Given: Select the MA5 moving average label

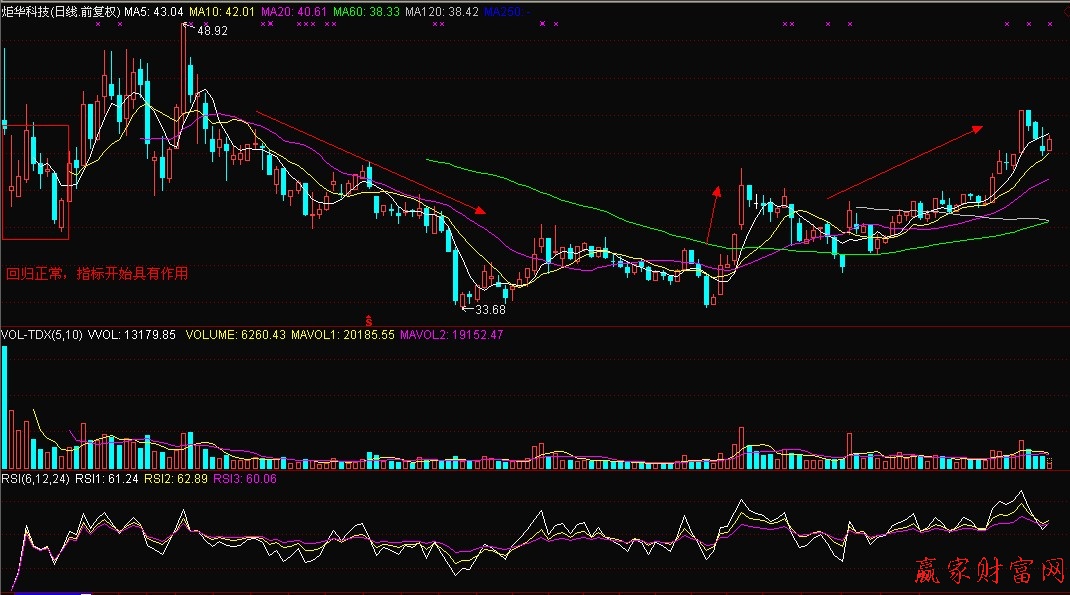Looking at the screenshot, I should [153, 11].
